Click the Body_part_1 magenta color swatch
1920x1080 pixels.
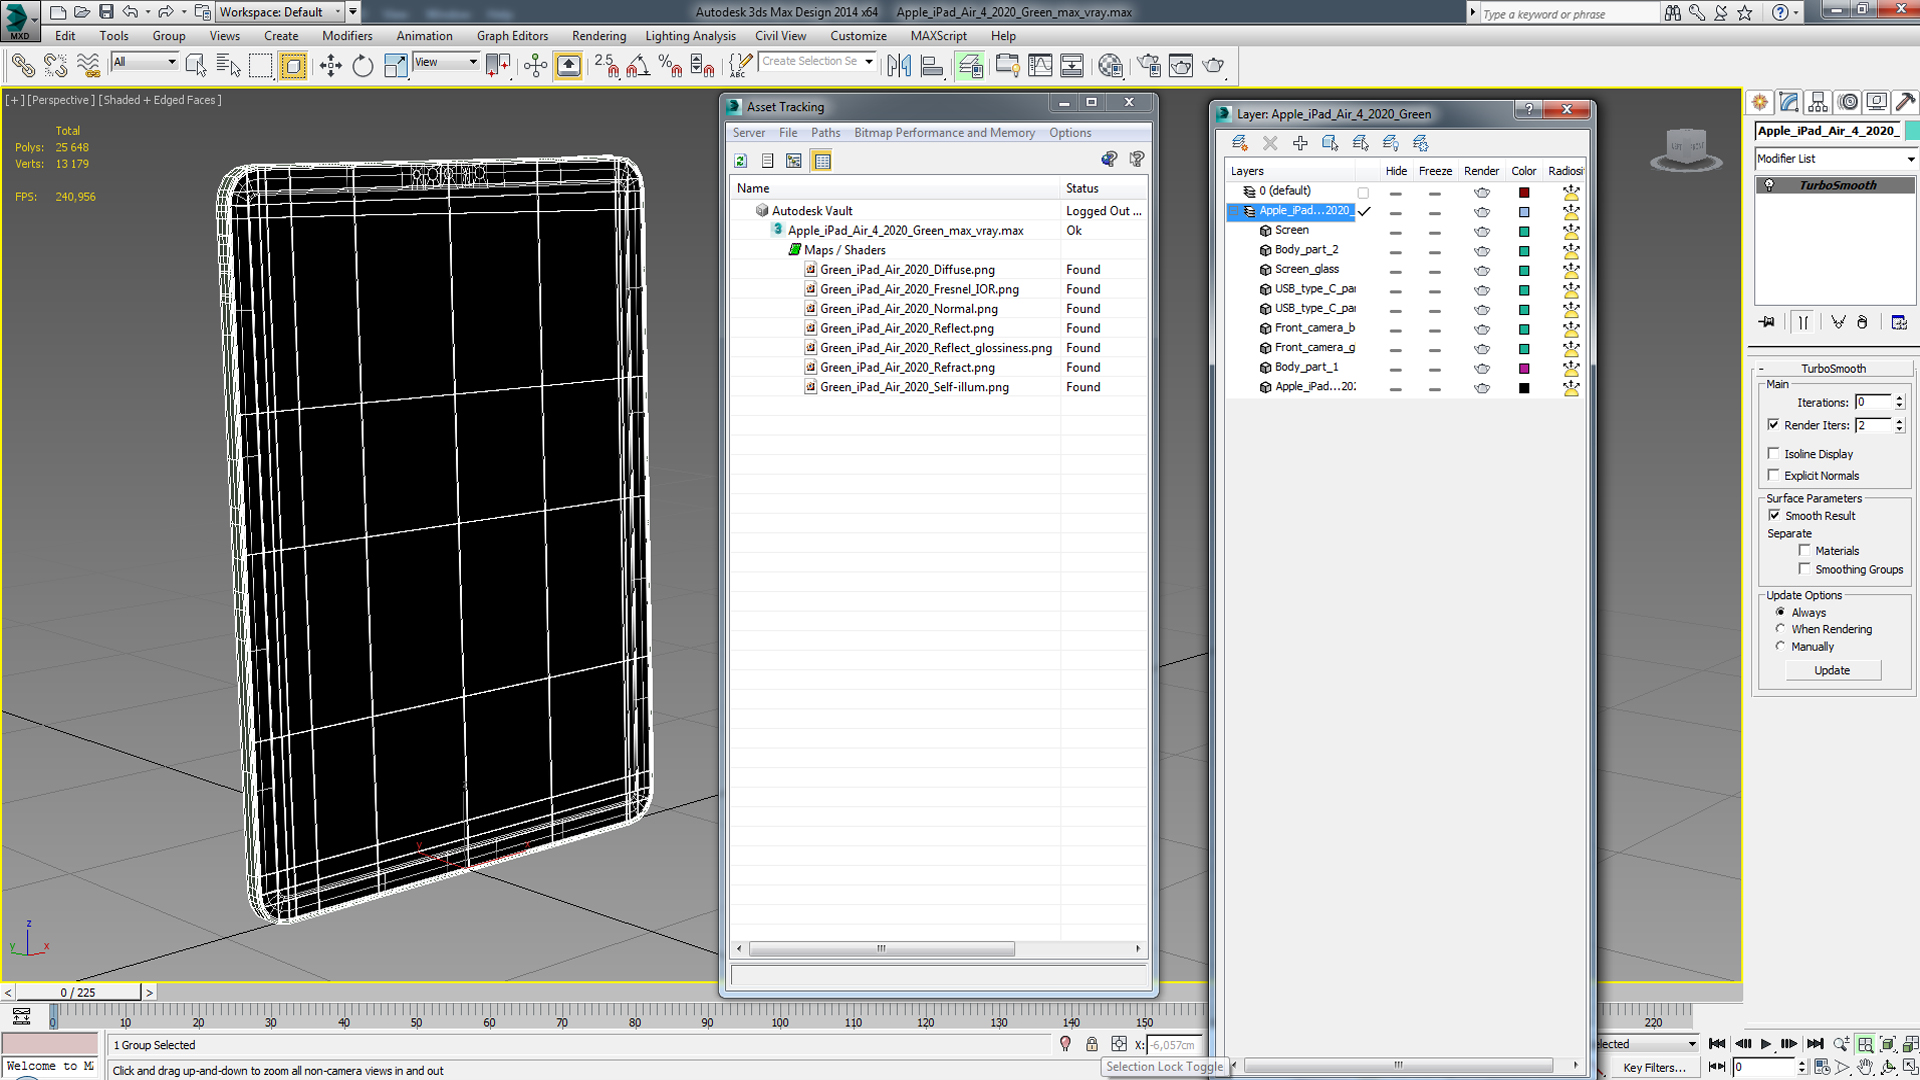click(x=1524, y=368)
